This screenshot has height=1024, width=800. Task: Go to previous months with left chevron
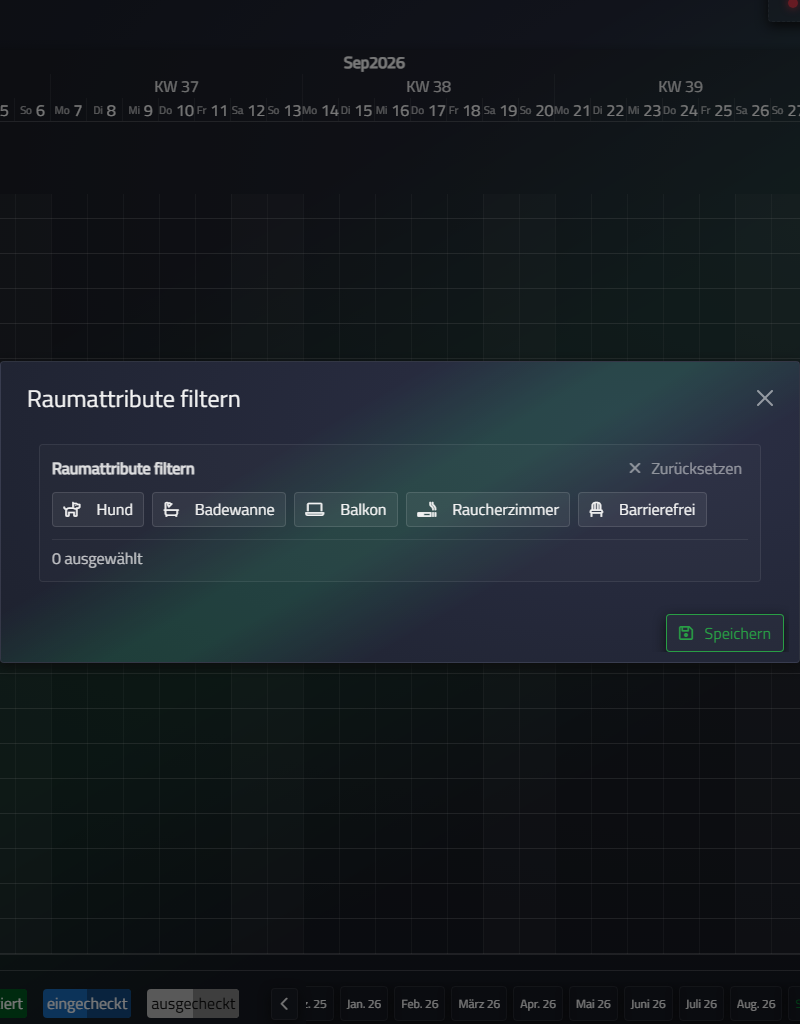[284, 1004]
